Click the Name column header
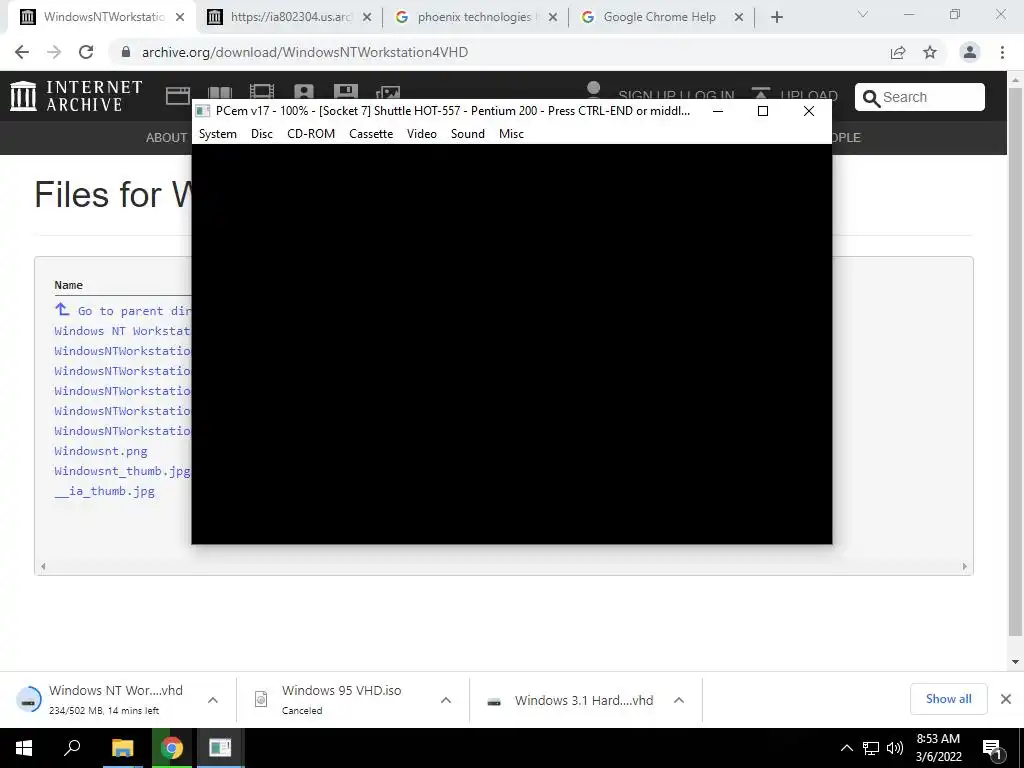Screen dimensions: 1024x768 (x=69, y=285)
